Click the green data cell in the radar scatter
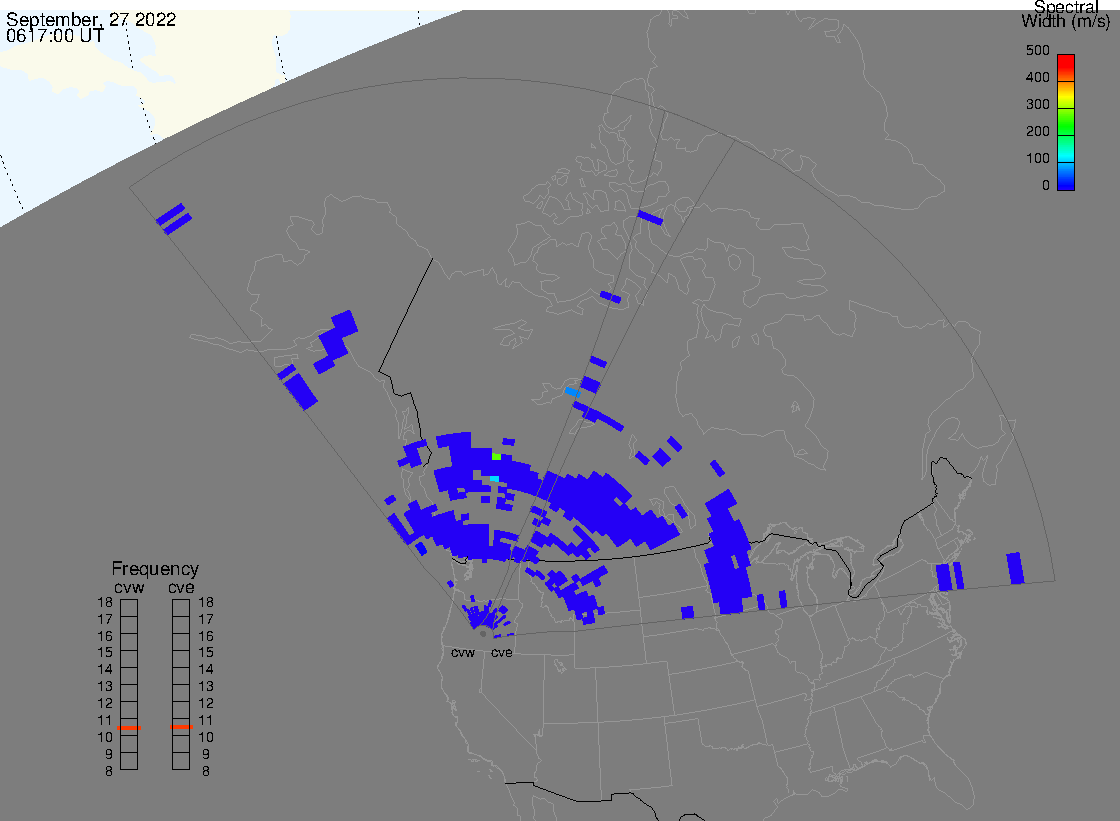Viewport: 1120px width, 821px height. click(496, 456)
